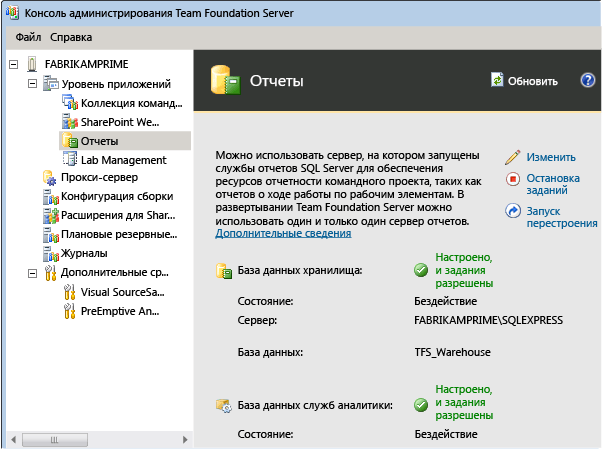The height and width of the screenshot is (449, 602).
Task: Select FABRIKAMPRIME root node label
Action: (x=86, y=64)
